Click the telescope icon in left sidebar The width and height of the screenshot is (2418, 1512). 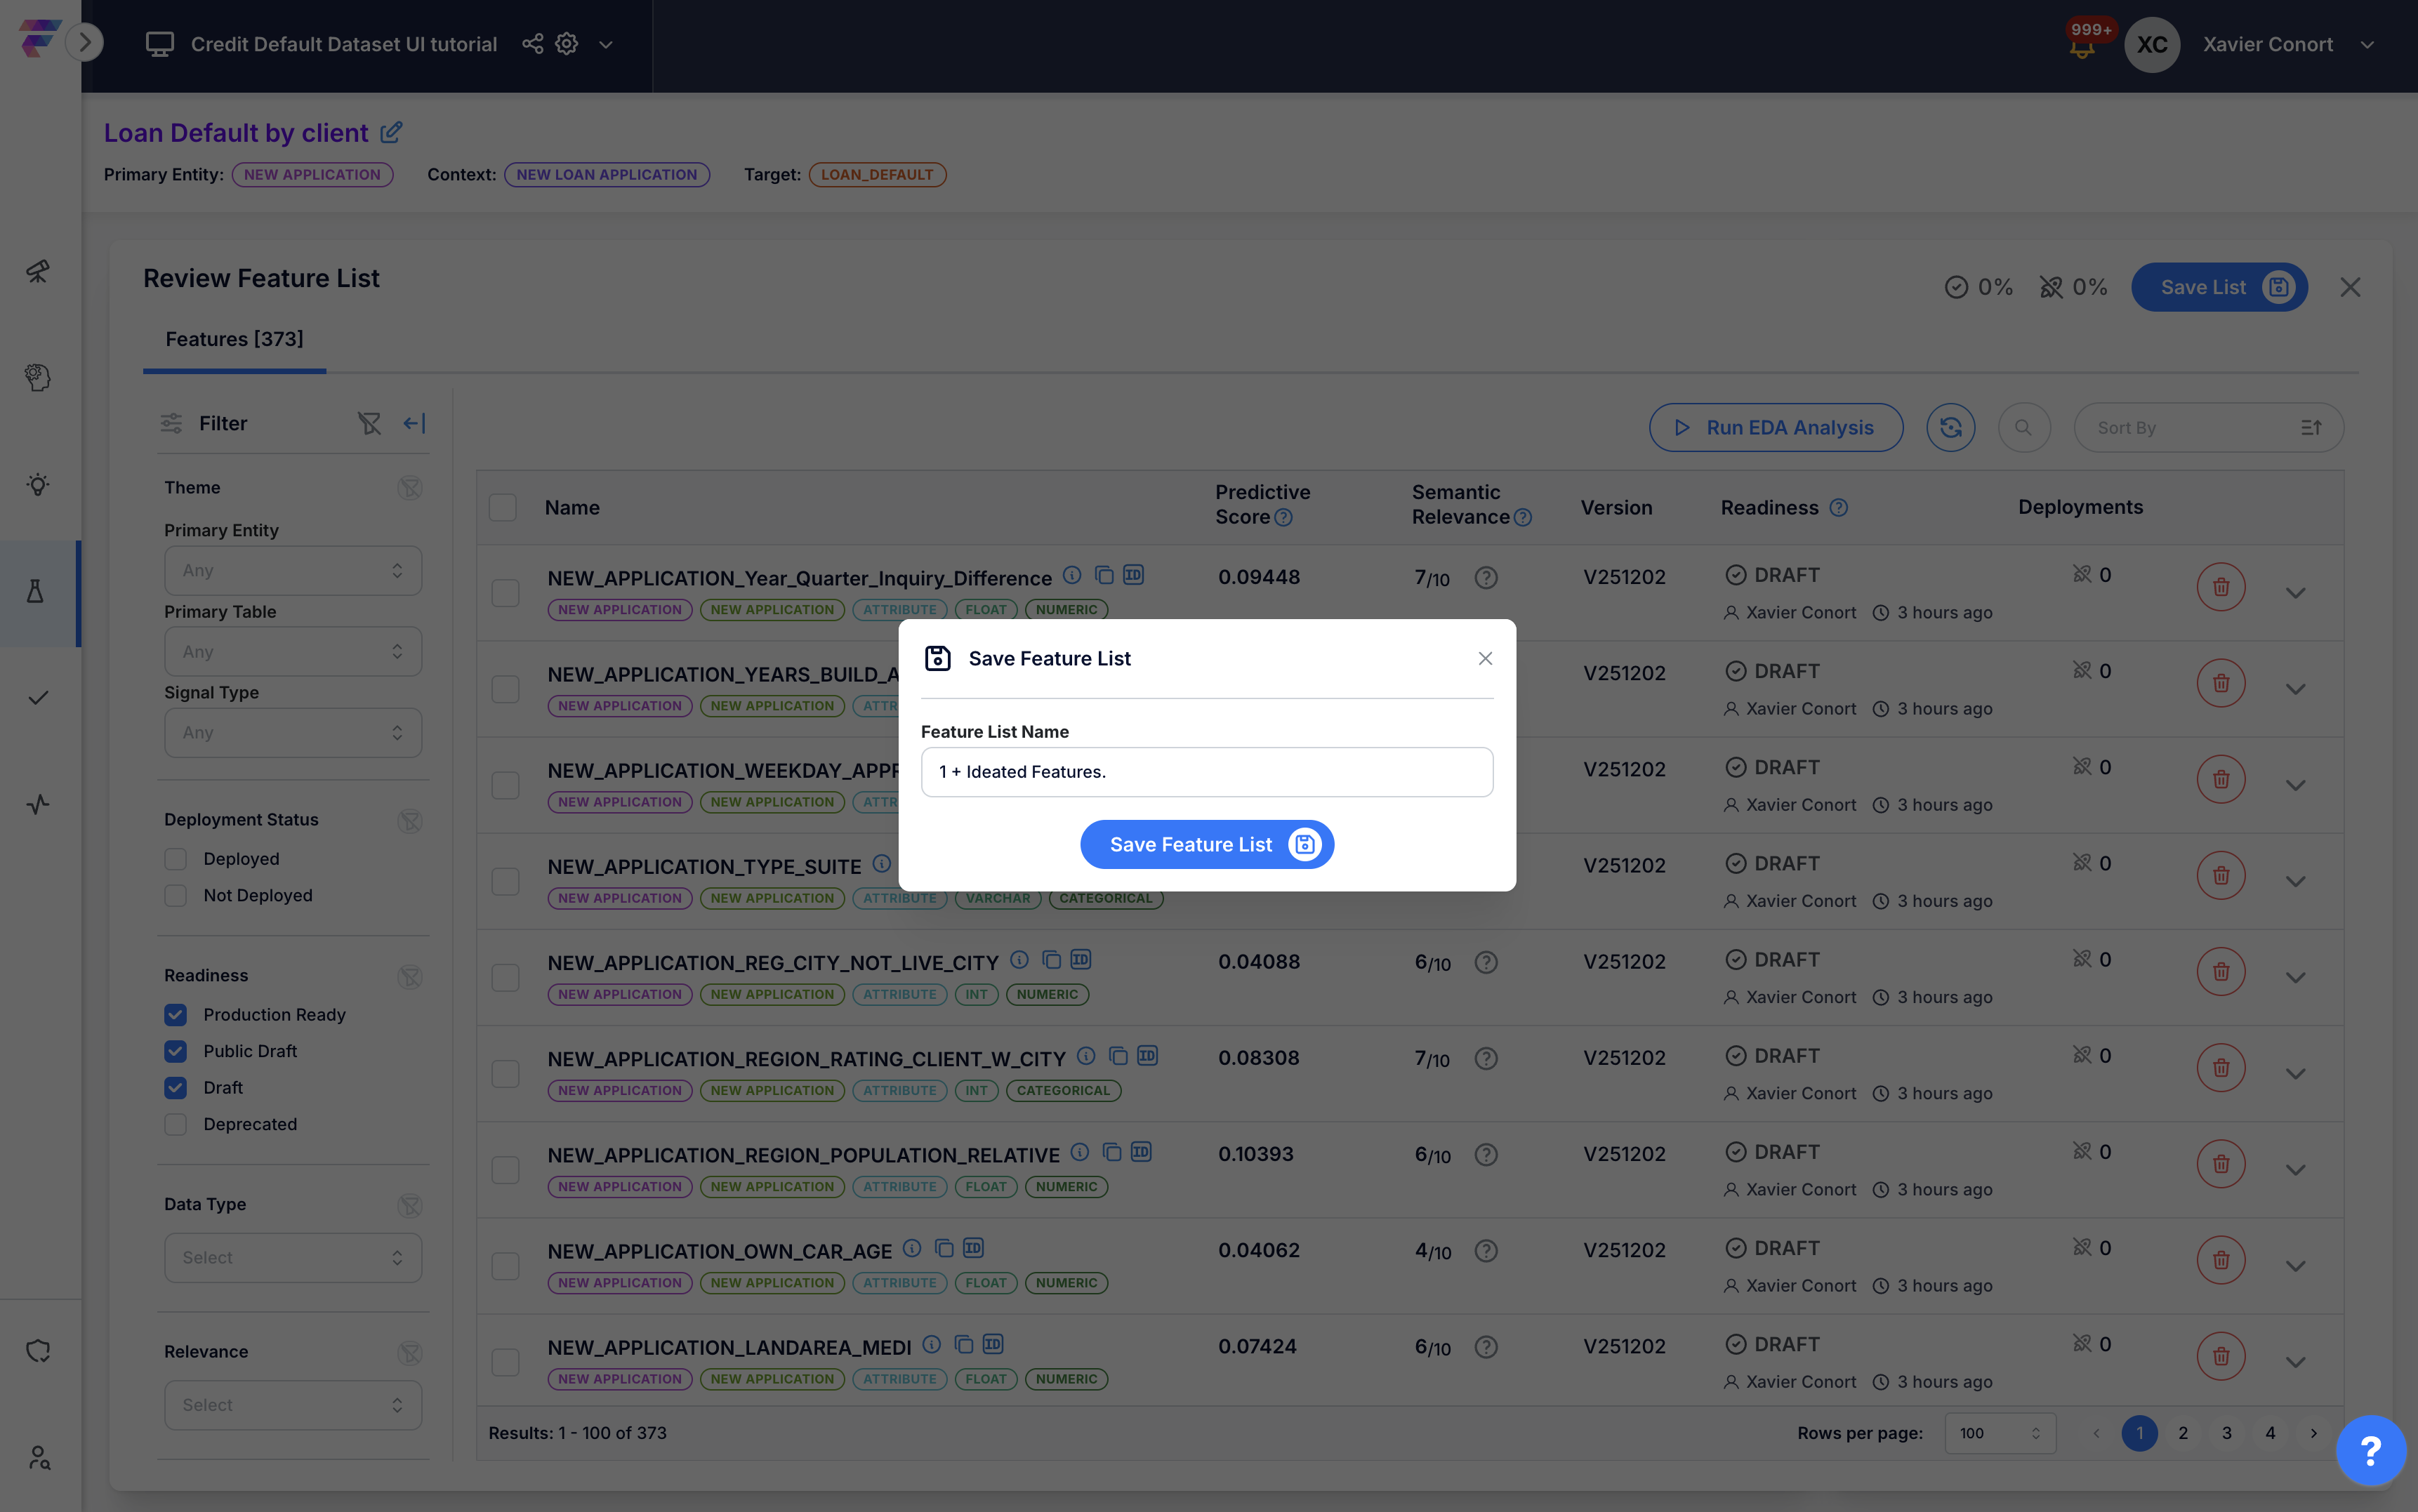coord(38,271)
